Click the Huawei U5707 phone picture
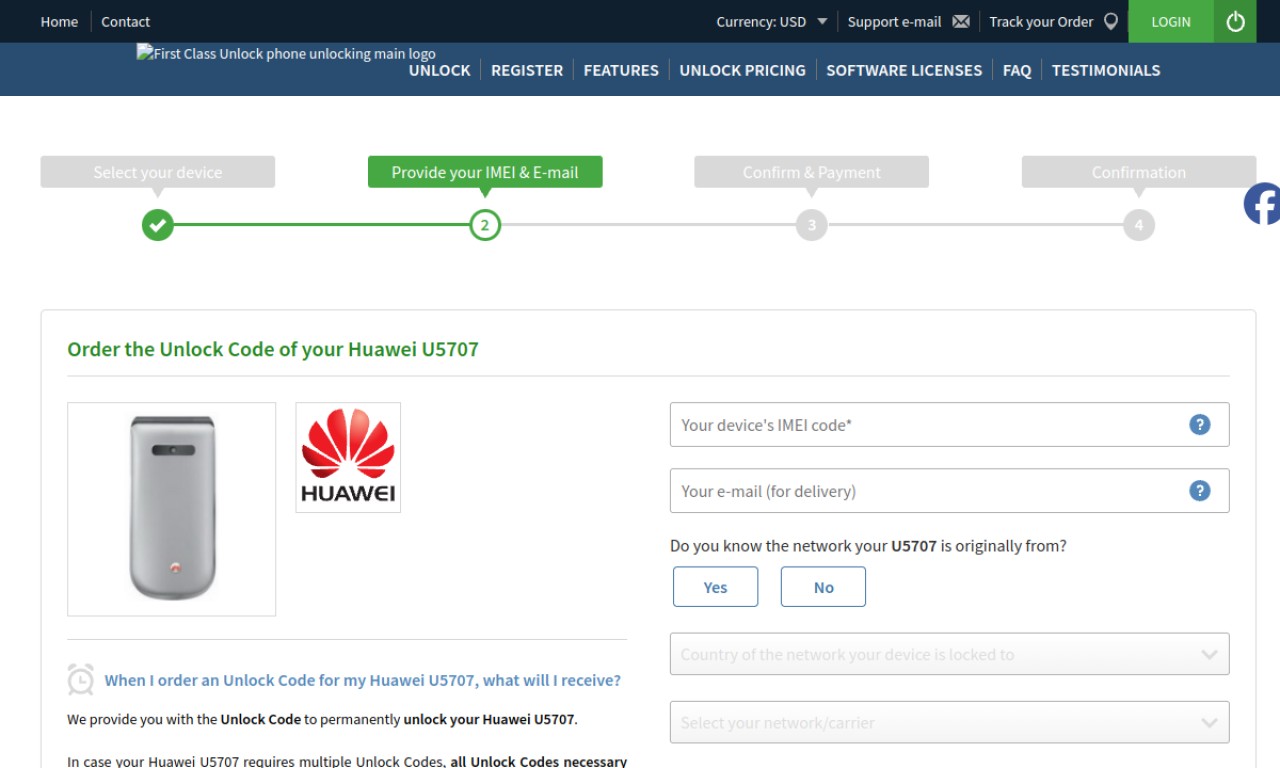Image resolution: width=1280 pixels, height=768 pixels. point(172,509)
